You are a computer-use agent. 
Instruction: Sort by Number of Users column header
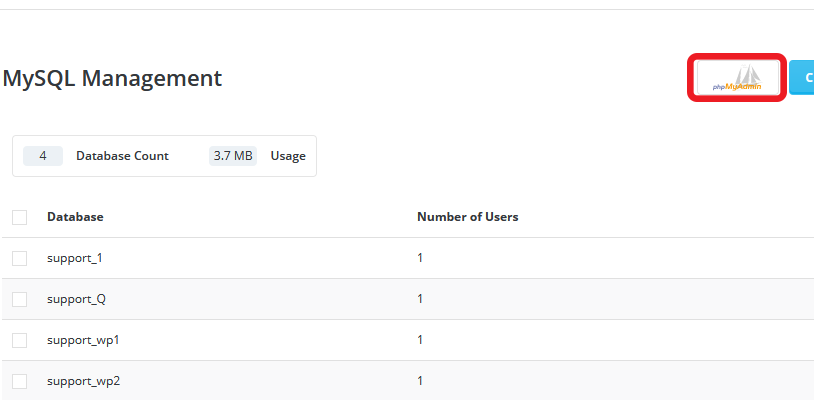click(x=467, y=217)
